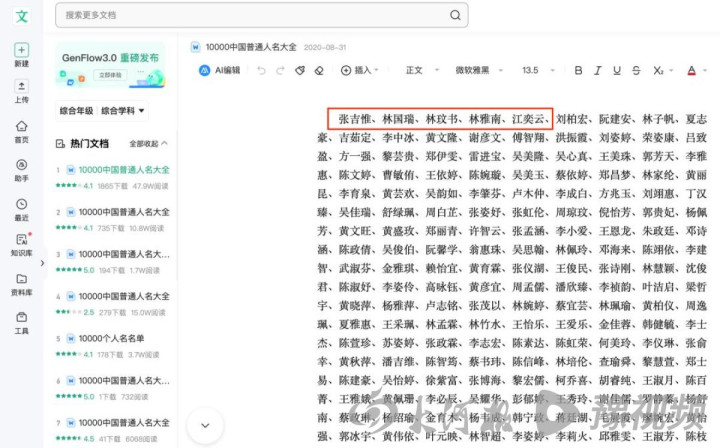This screenshot has height=448, width=720.
Task: Click the 新建 (New) sidebar icon
Action: [21, 54]
